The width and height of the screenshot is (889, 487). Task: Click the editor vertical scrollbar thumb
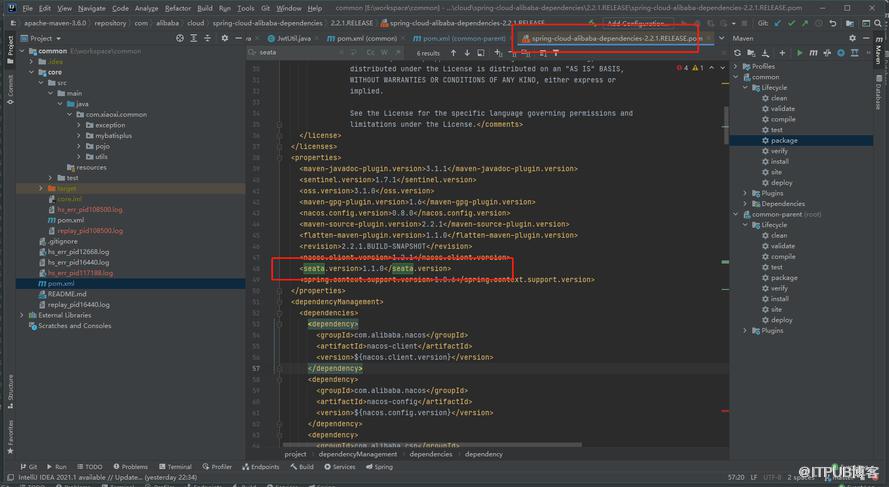coord(726,126)
